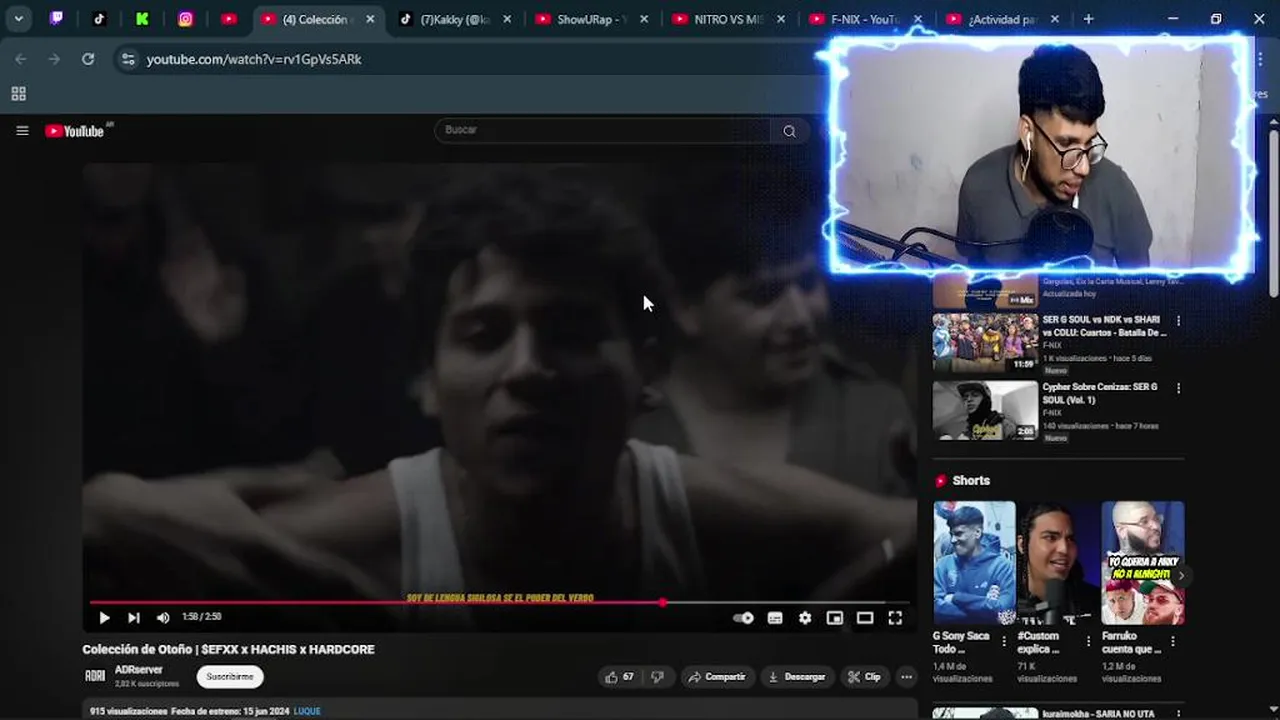The image size is (1280, 720).
Task: Open the G Sony Saca Todo short
Action: pyautogui.click(x=974, y=563)
